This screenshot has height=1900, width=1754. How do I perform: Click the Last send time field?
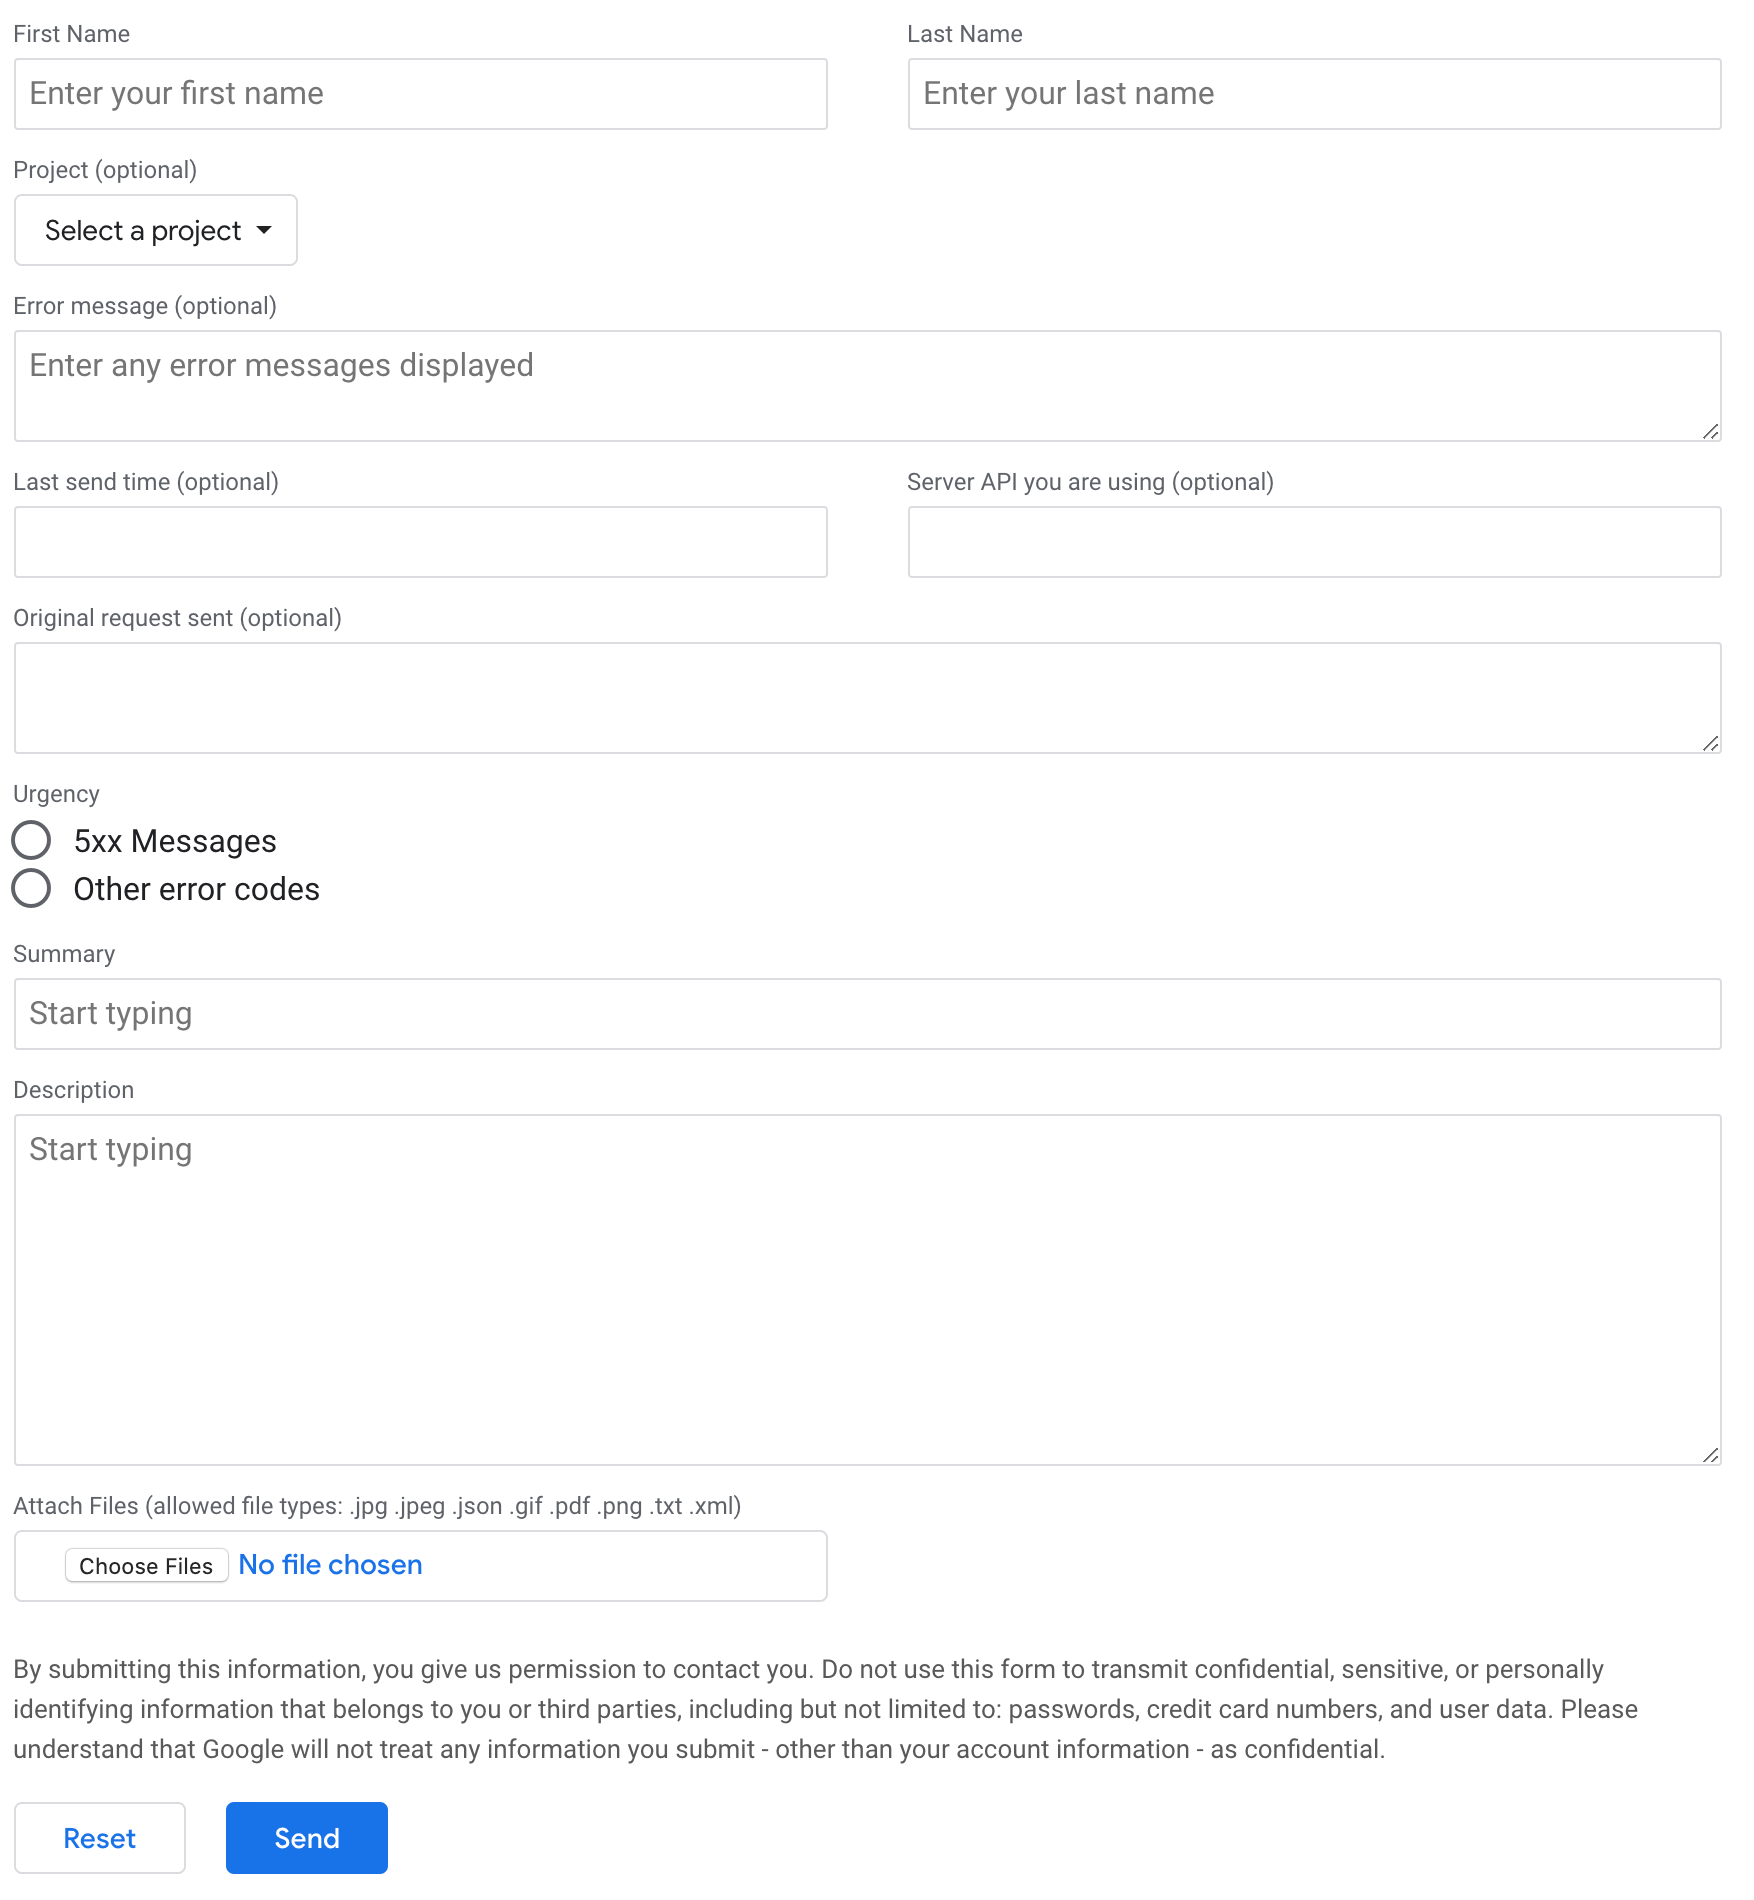point(421,542)
